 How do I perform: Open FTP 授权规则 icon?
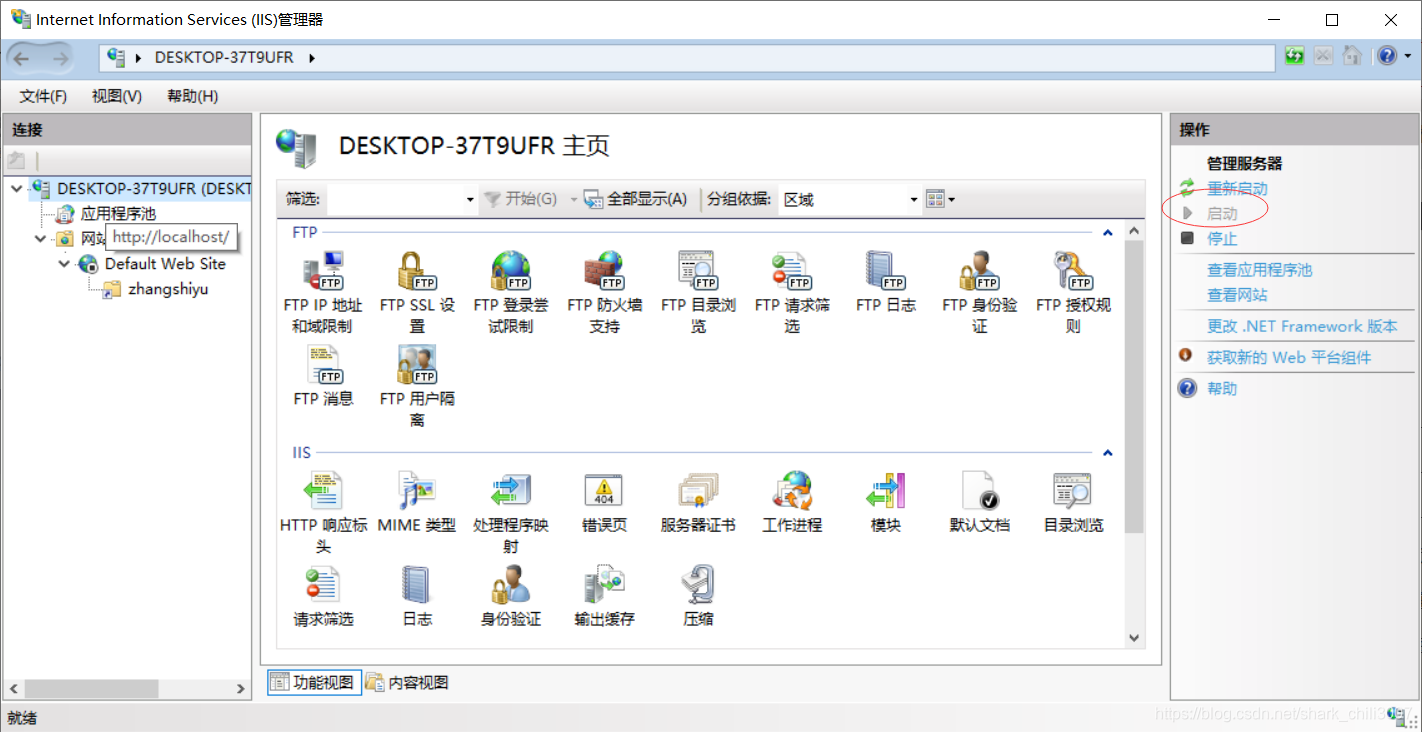click(1073, 270)
